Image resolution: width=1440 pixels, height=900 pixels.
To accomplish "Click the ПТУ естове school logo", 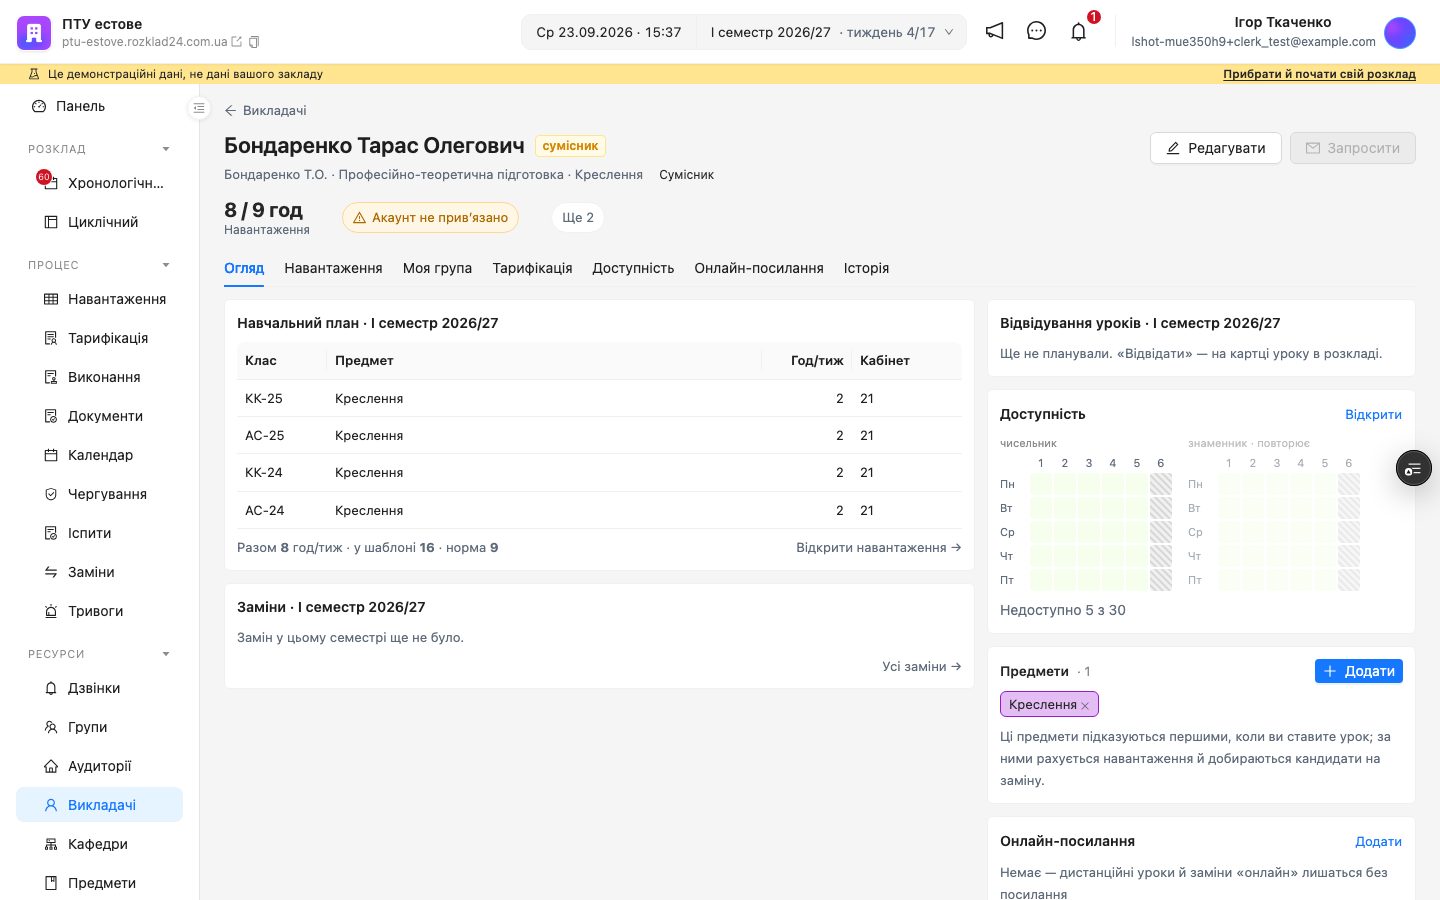I will point(34,32).
